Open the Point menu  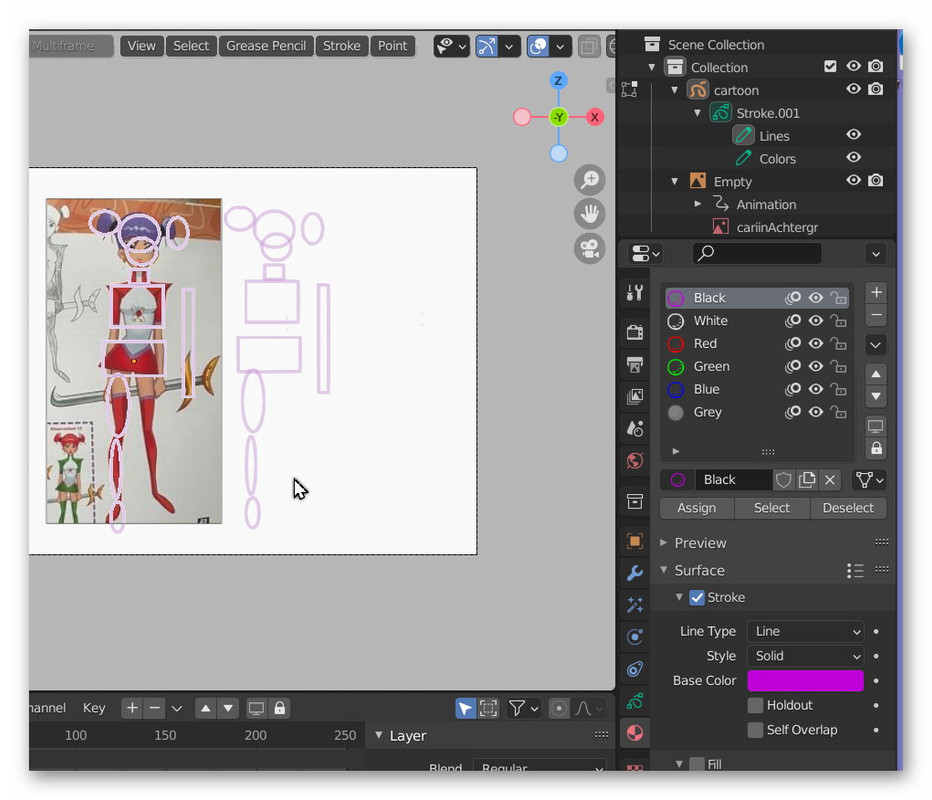click(x=392, y=46)
